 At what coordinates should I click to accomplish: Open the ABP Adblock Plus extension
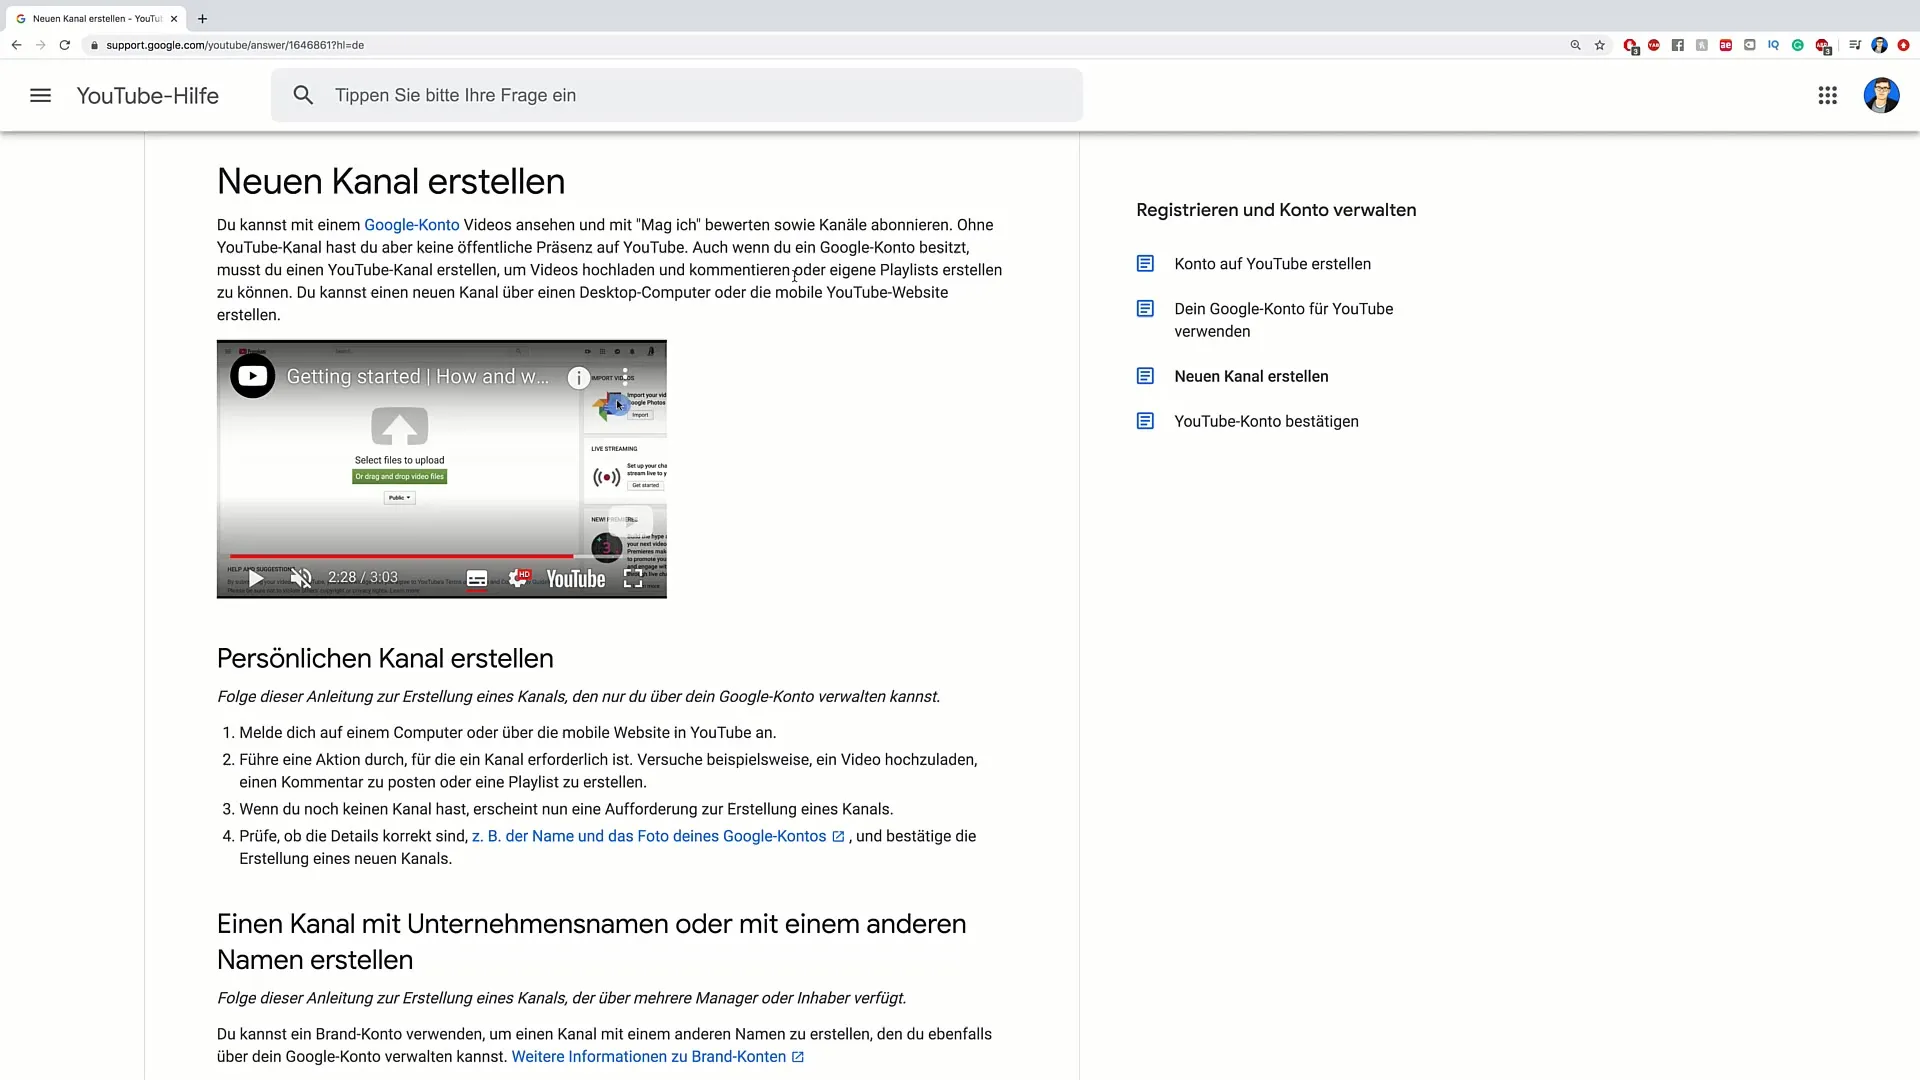pyautogui.click(x=1823, y=46)
